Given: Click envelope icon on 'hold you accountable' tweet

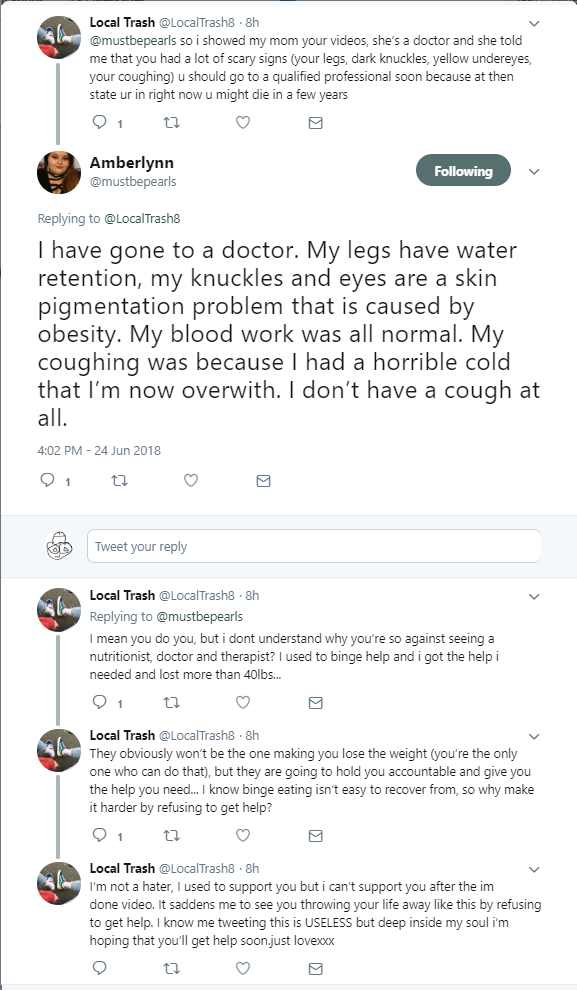Looking at the screenshot, I should click(316, 836).
